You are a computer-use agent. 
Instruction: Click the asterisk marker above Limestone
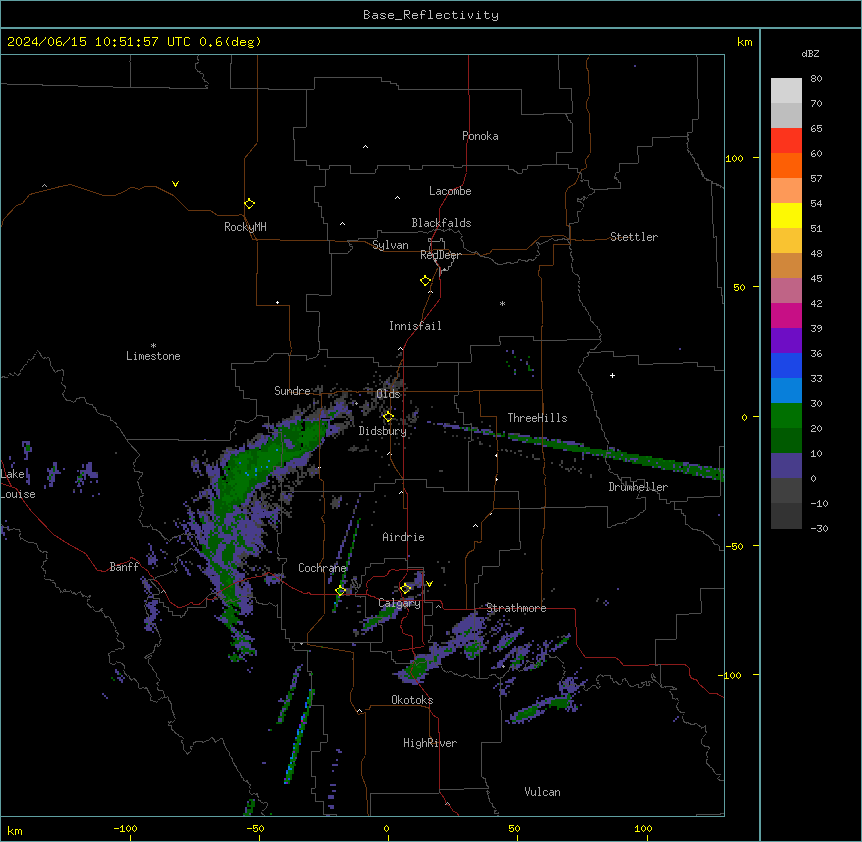point(153,346)
